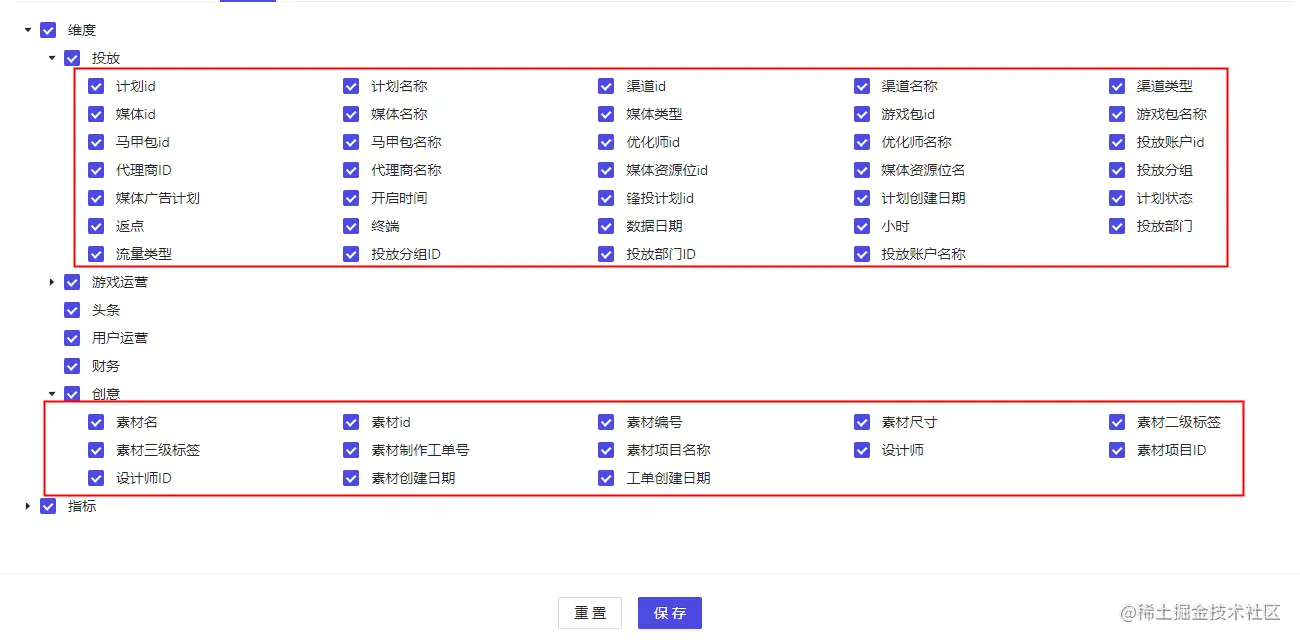The width and height of the screenshot is (1300, 642).
Task: Toggle the 优化师id checkbox
Action: click(x=606, y=142)
